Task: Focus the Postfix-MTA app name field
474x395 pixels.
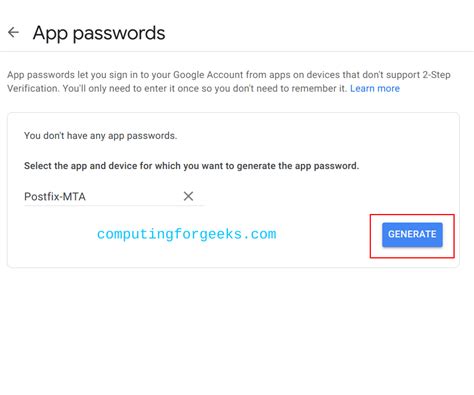Action: click(x=113, y=197)
